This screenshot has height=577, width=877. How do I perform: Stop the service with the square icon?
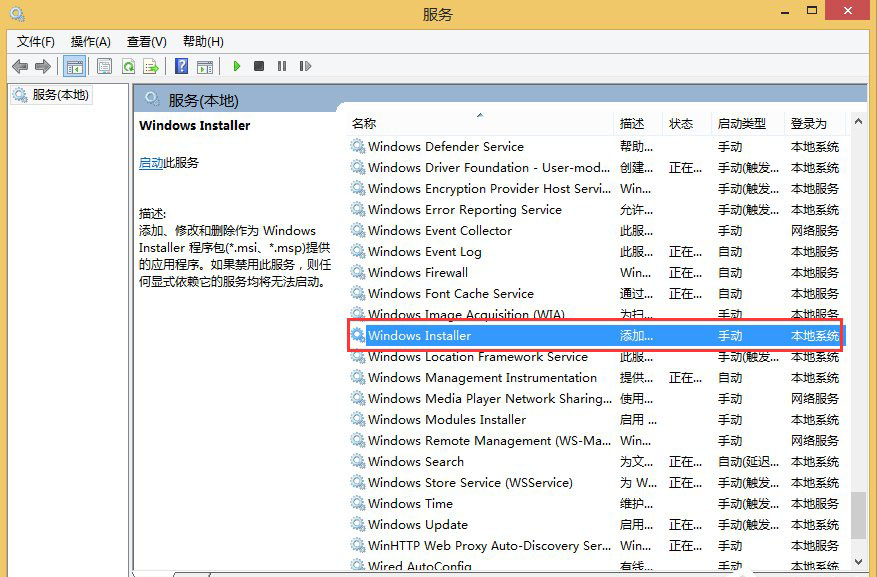click(x=258, y=67)
